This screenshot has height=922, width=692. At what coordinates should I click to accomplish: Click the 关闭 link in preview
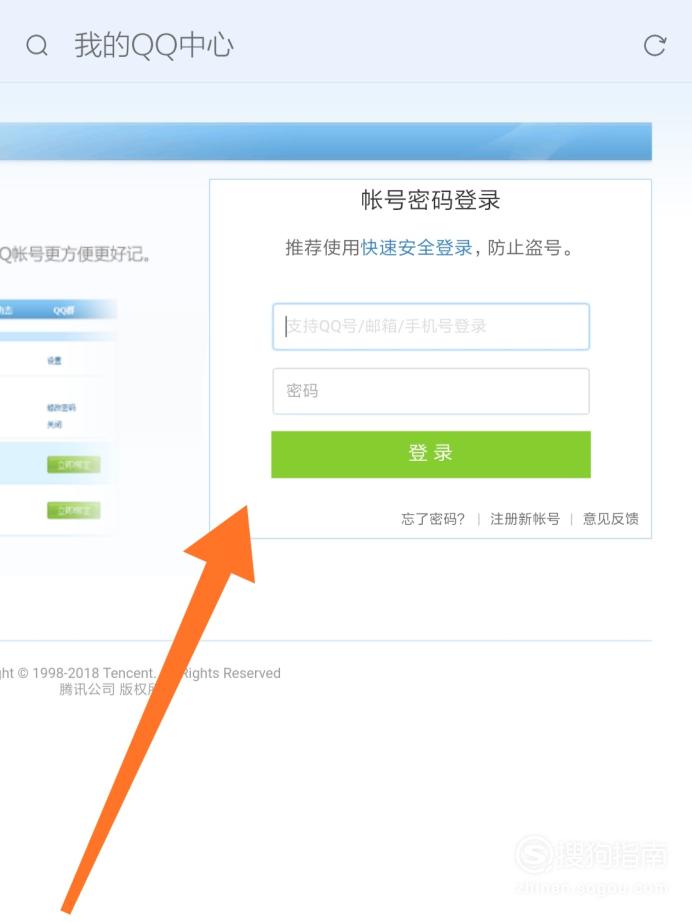tap(54, 424)
